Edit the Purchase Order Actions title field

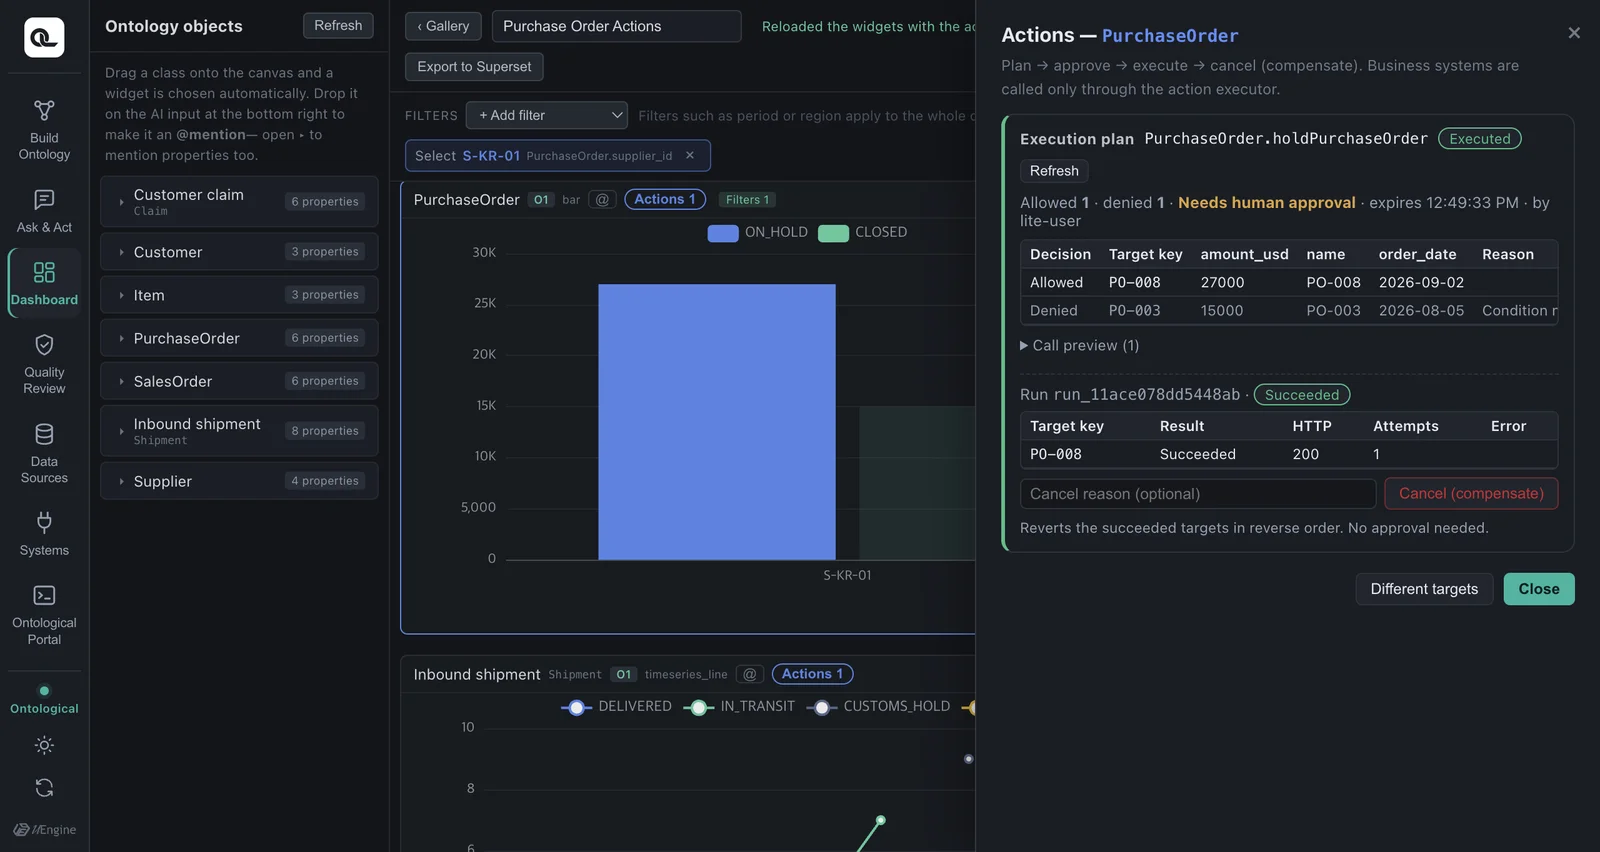(617, 26)
